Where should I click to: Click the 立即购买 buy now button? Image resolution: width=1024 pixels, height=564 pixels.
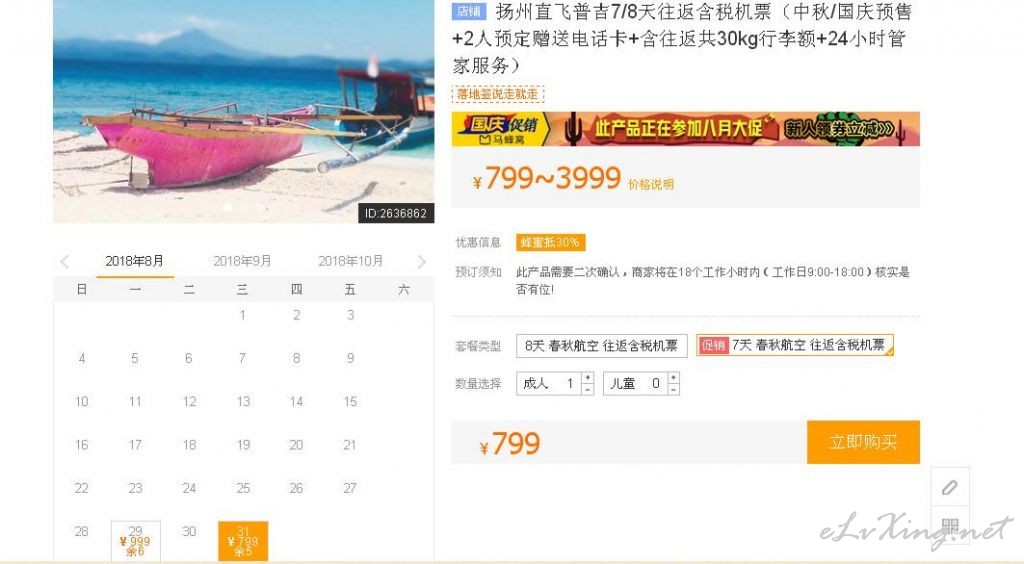point(863,442)
